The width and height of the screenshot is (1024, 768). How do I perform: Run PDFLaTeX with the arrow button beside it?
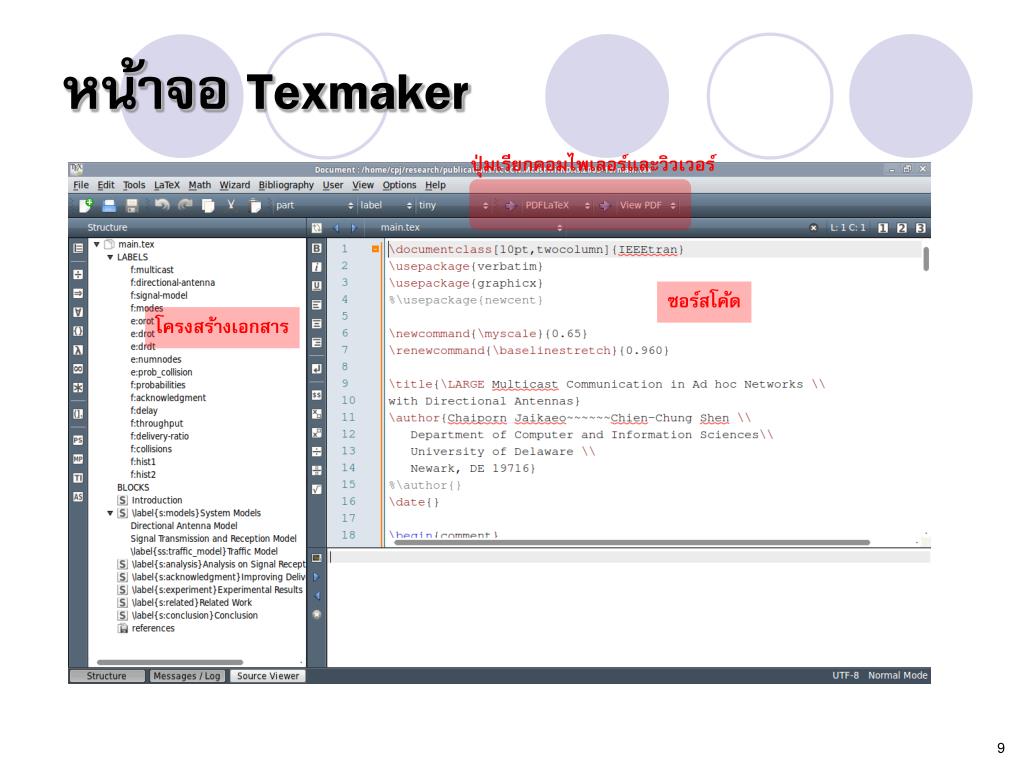click(x=510, y=206)
